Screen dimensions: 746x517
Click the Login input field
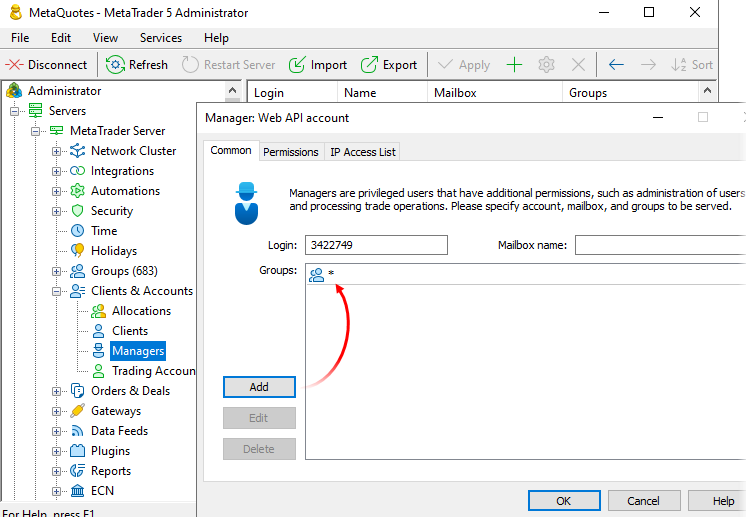click(376, 245)
